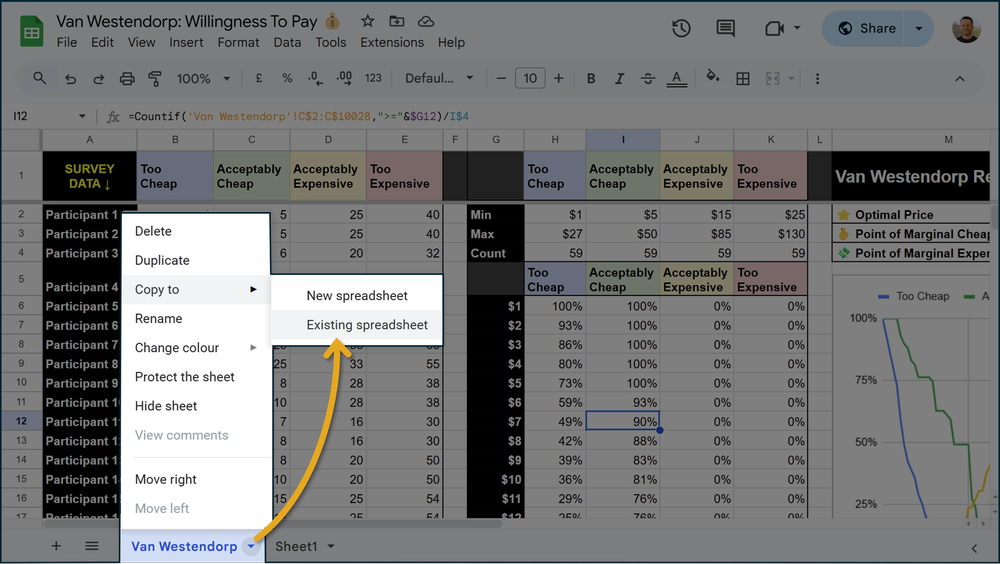Open the Extensions menu
Viewport: 1000px width, 564px height.
[392, 42]
